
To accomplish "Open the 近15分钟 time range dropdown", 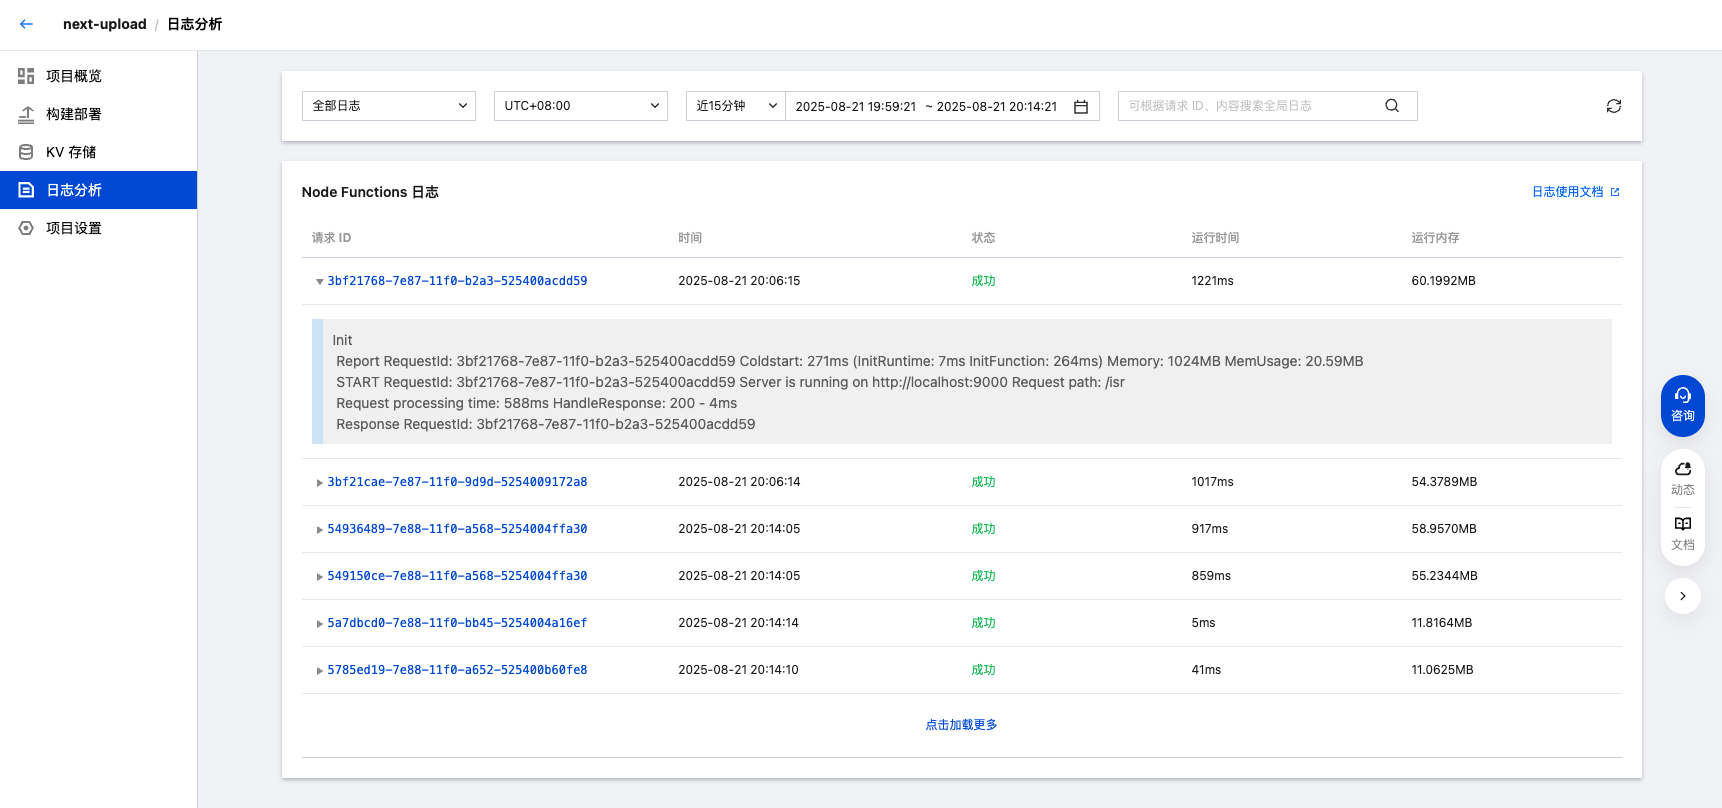I will (735, 106).
